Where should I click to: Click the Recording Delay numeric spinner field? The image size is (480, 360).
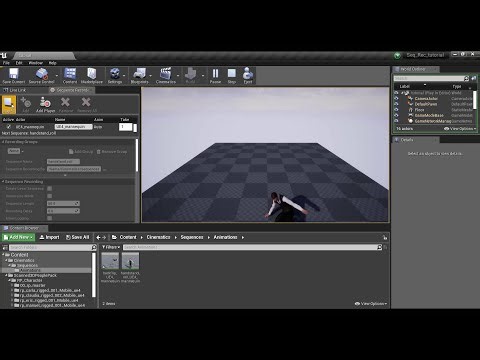(63, 211)
